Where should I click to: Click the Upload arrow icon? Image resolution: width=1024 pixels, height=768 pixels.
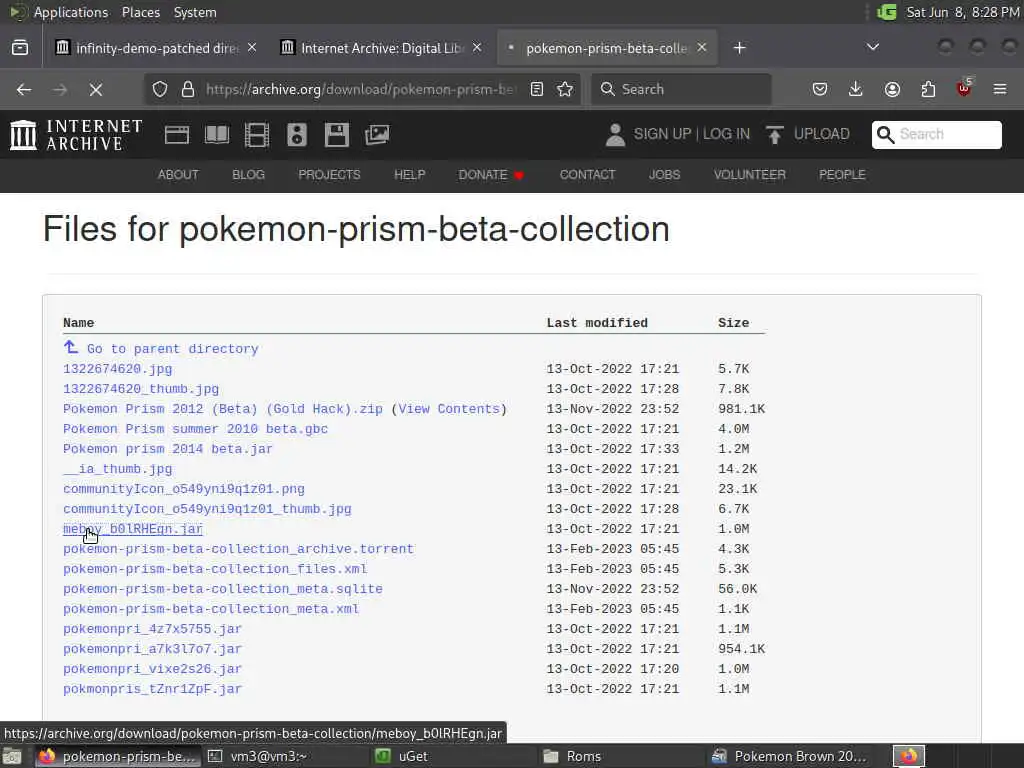tap(775, 135)
